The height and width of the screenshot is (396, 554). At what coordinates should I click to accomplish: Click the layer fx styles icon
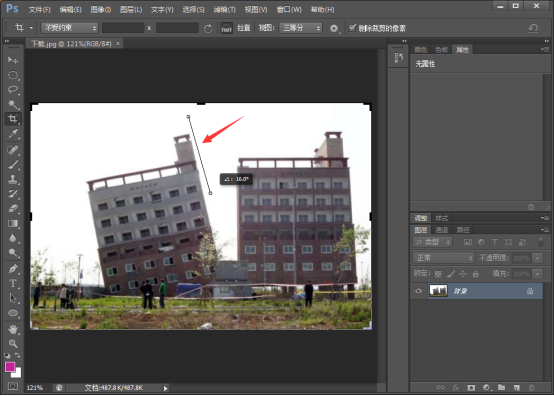456,388
